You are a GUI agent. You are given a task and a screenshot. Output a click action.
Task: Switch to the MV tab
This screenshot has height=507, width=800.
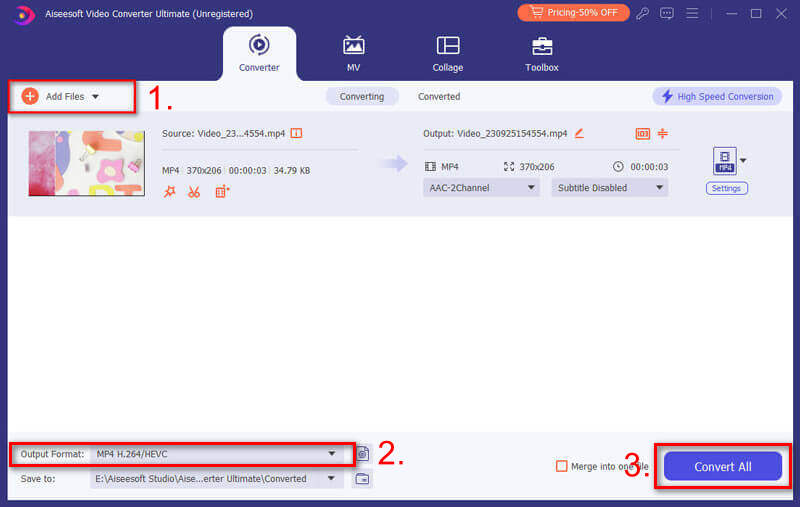[353, 54]
